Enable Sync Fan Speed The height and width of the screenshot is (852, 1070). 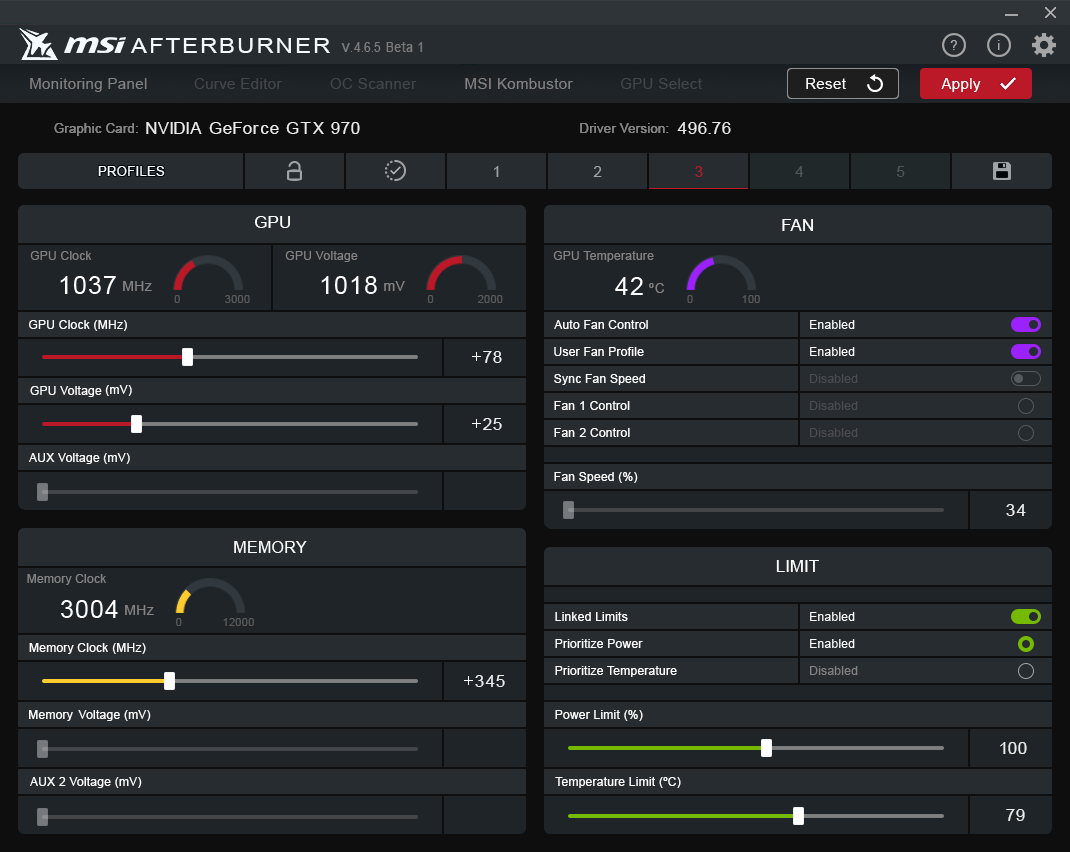click(1025, 378)
